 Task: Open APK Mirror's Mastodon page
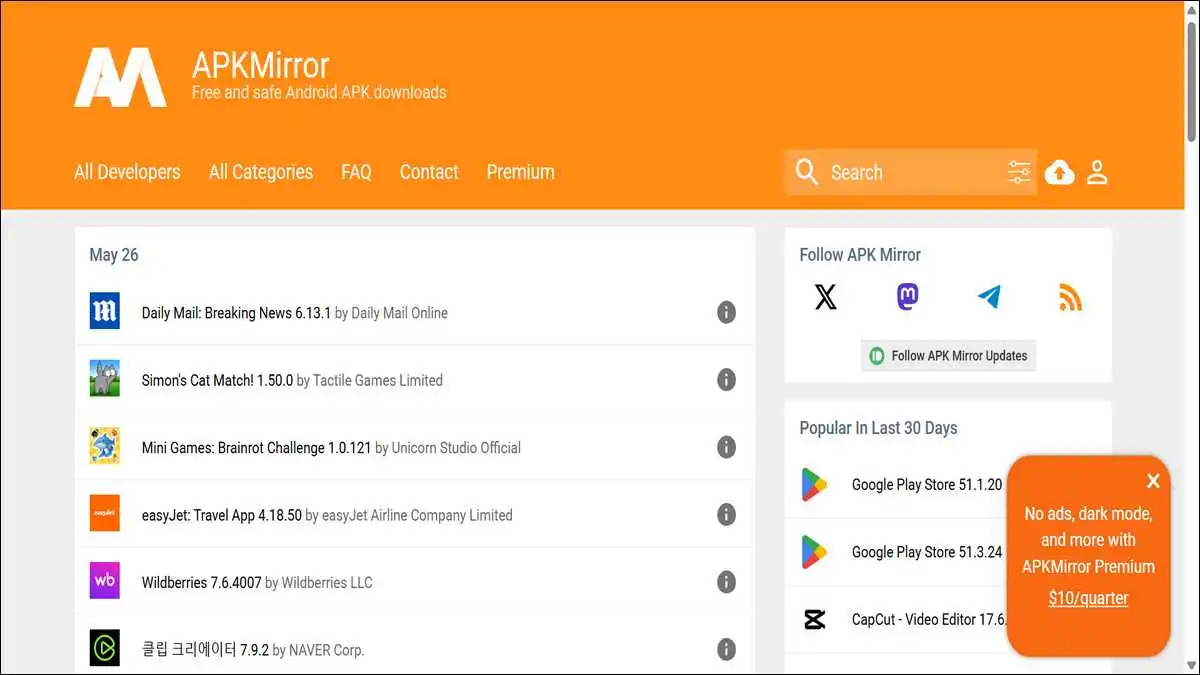click(907, 297)
